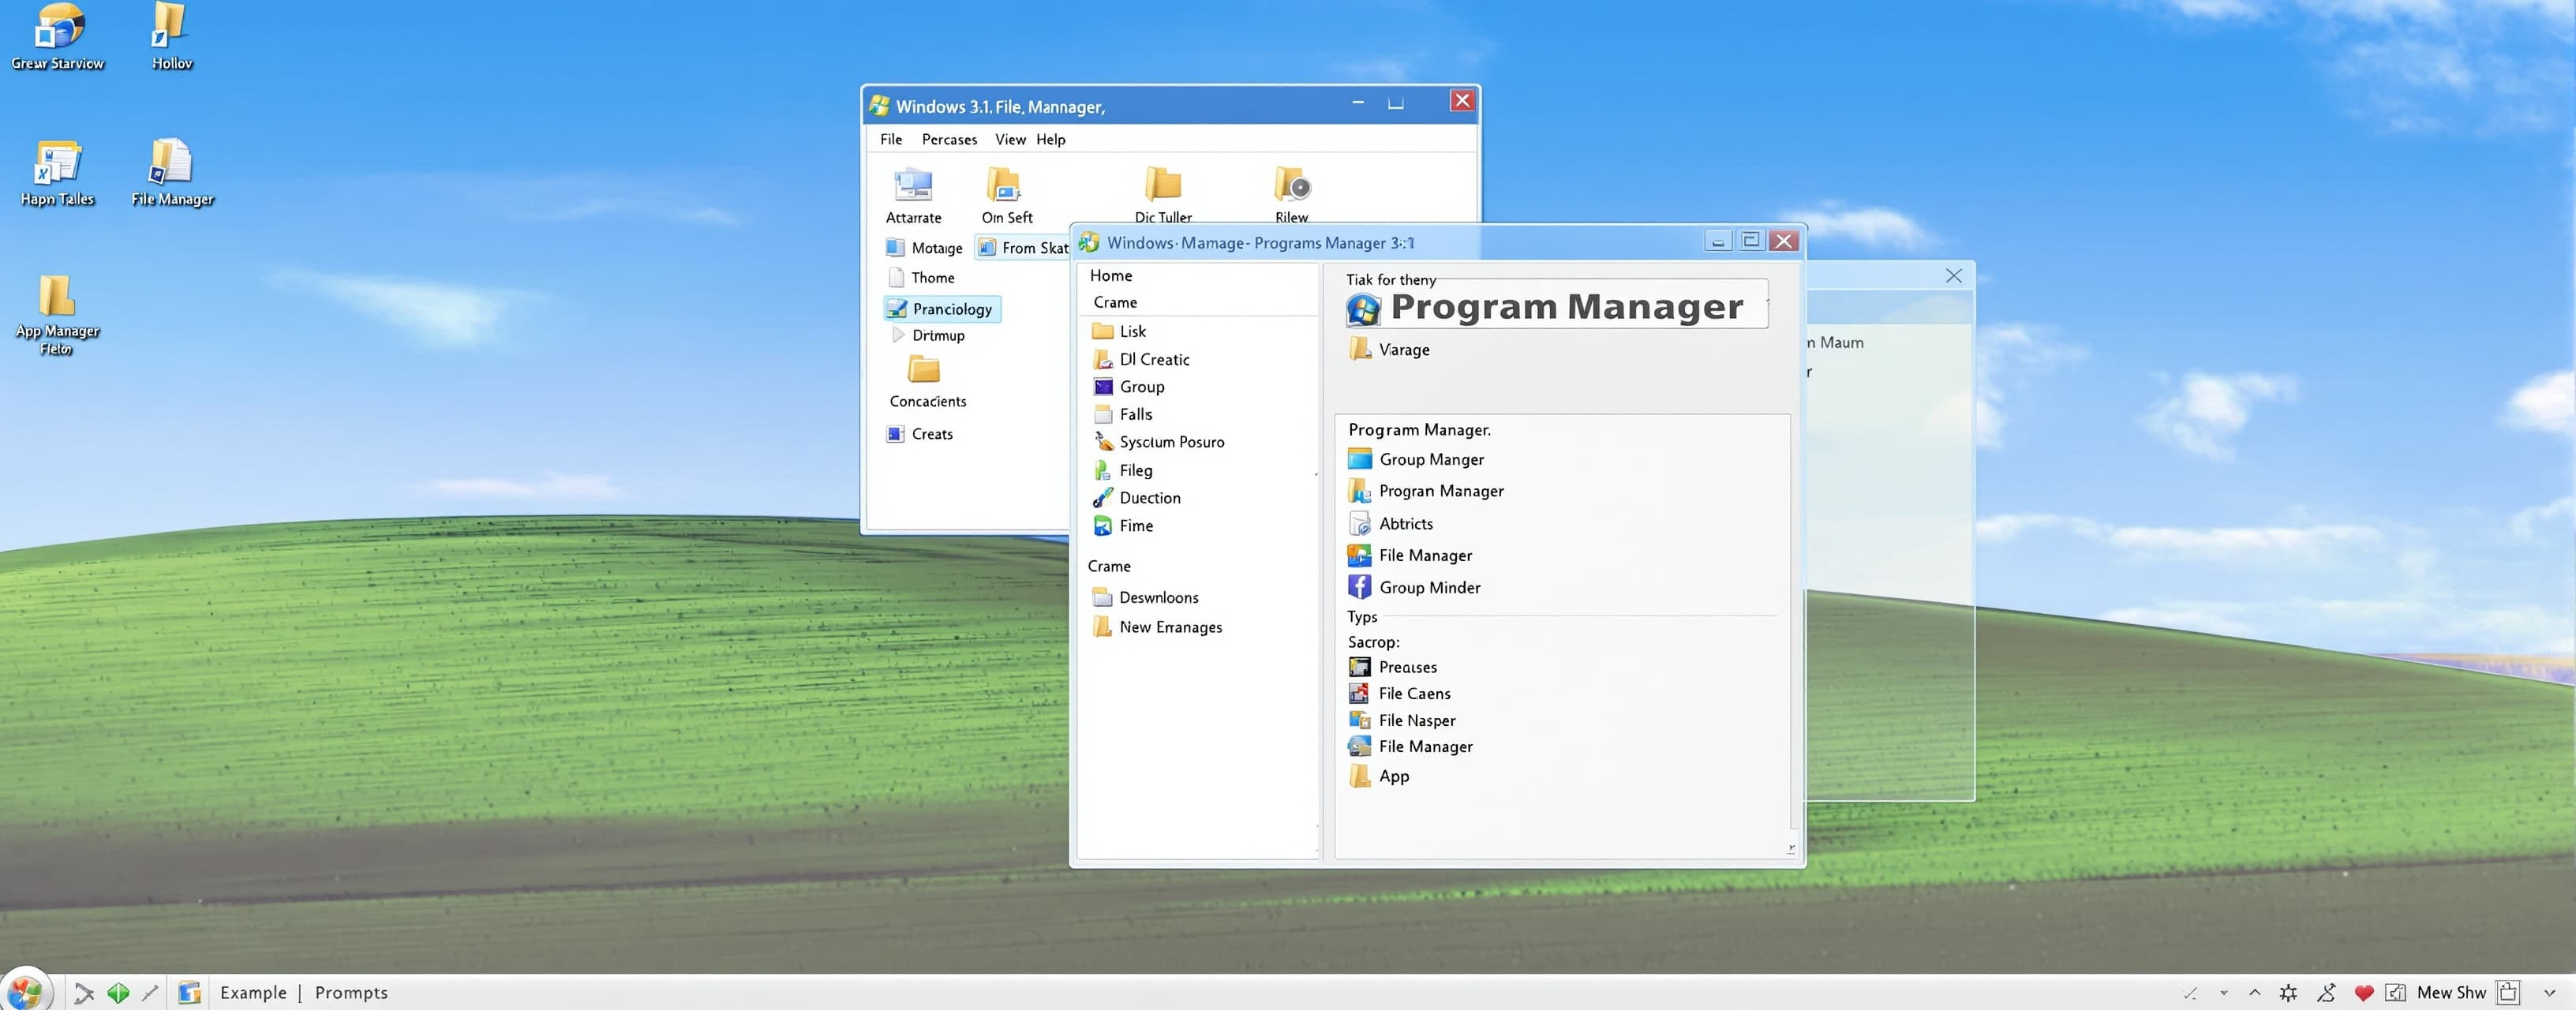Open App Manager Fleto desktop folder
This screenshot has height=1010, width=2576.
click(57, 315)
